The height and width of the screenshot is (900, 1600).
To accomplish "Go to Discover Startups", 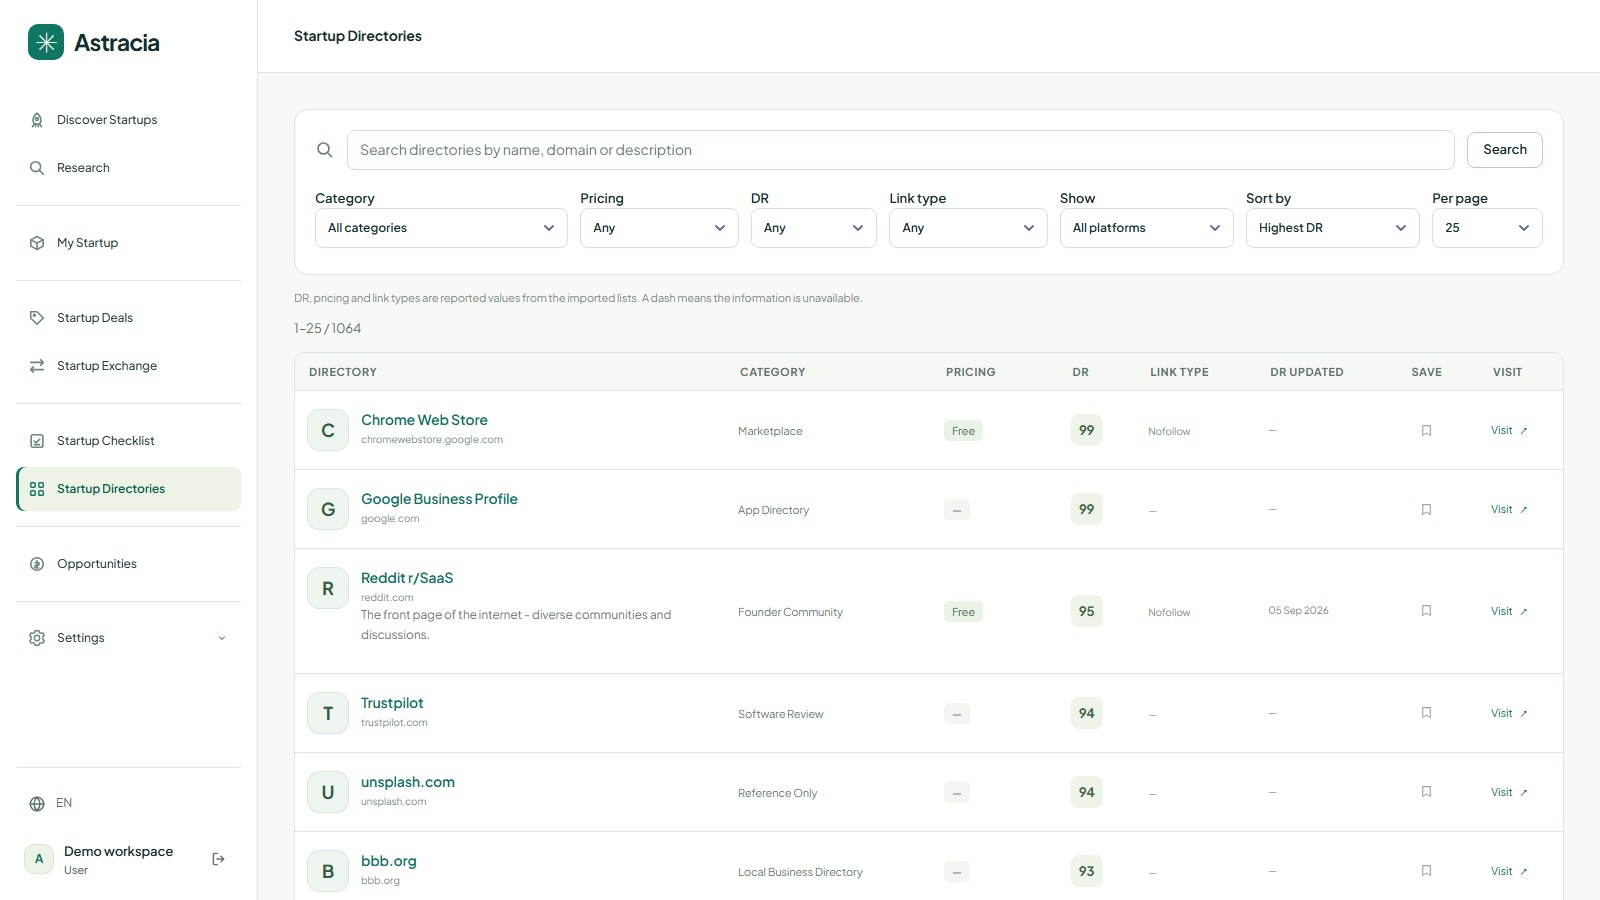I will click(x=129, y=120).
